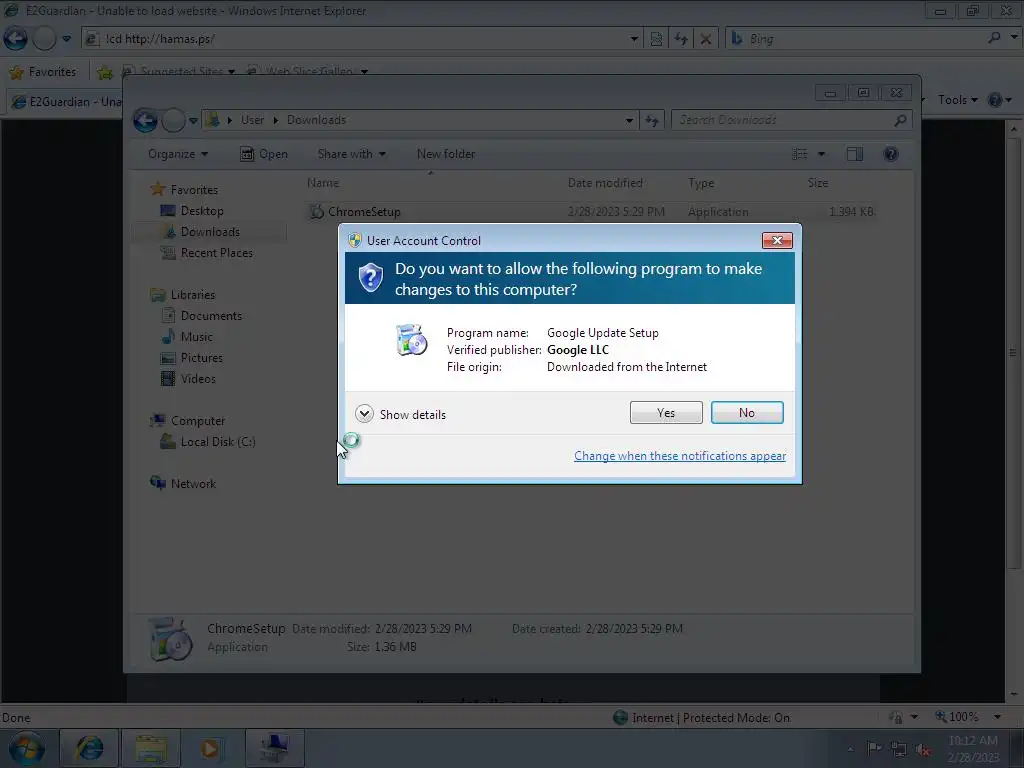Click the add to favorites bar star icon
The image size is (1024, 768).
(x=104, y=72)
